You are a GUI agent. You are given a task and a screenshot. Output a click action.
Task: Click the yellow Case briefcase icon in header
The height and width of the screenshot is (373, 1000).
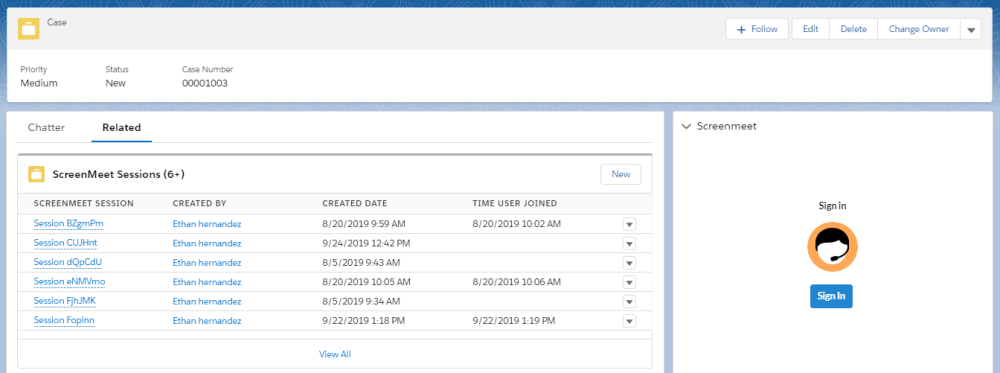(x=29, y=29)
